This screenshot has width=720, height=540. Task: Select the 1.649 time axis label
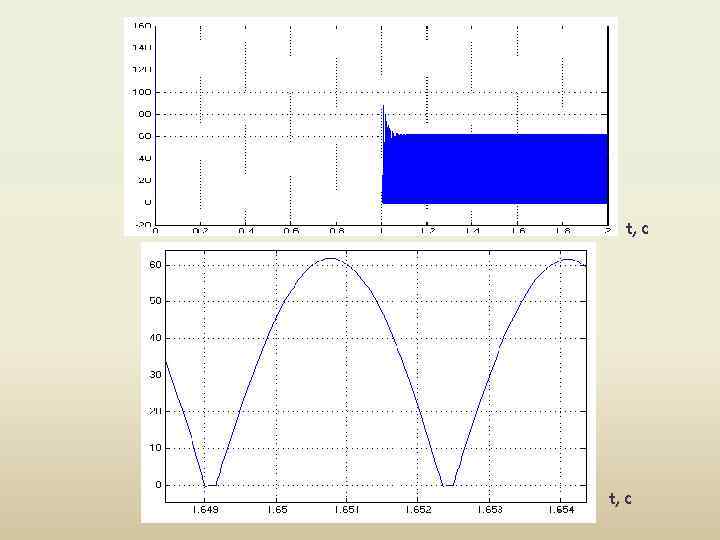click(x=205, y=510)
